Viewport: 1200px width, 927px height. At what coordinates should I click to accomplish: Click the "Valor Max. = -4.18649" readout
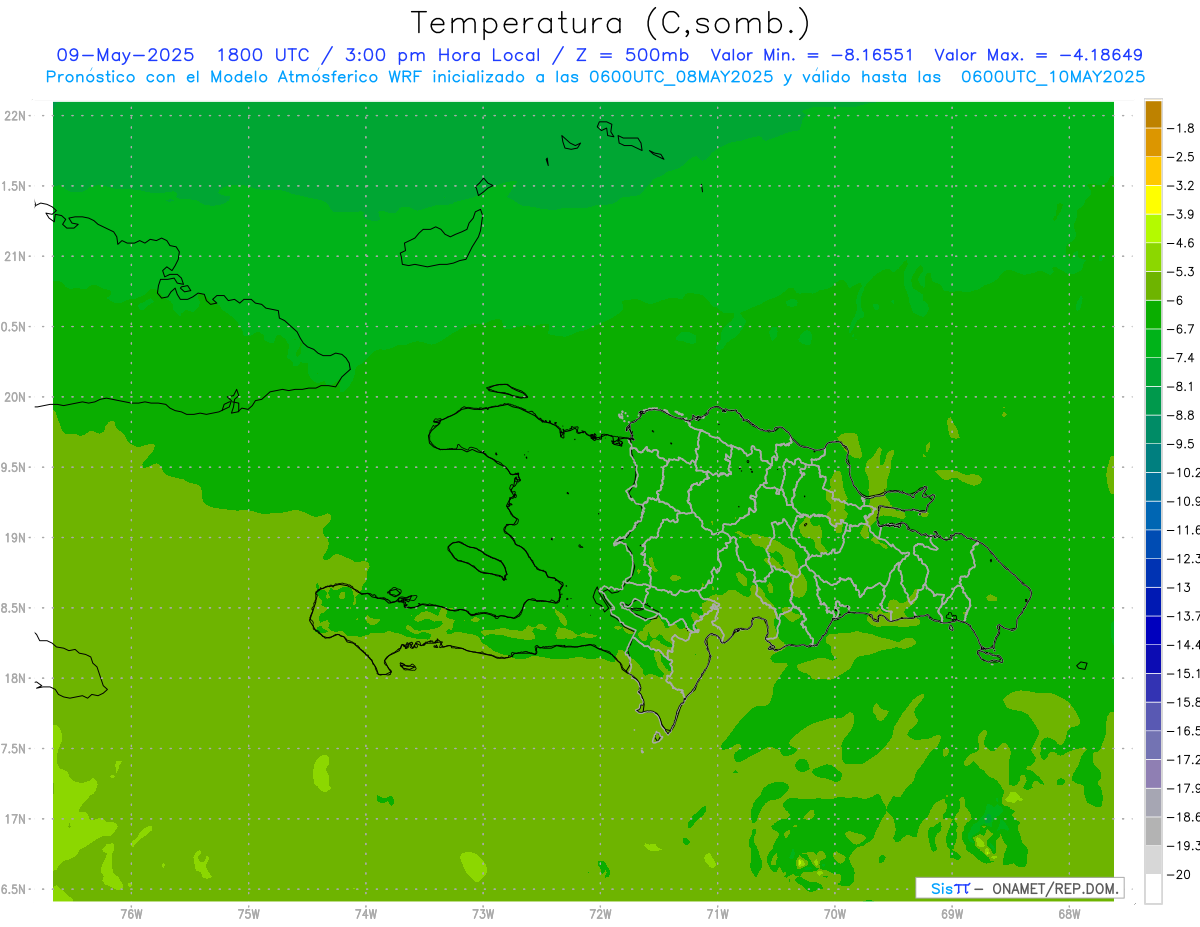tap(1038, 55)
